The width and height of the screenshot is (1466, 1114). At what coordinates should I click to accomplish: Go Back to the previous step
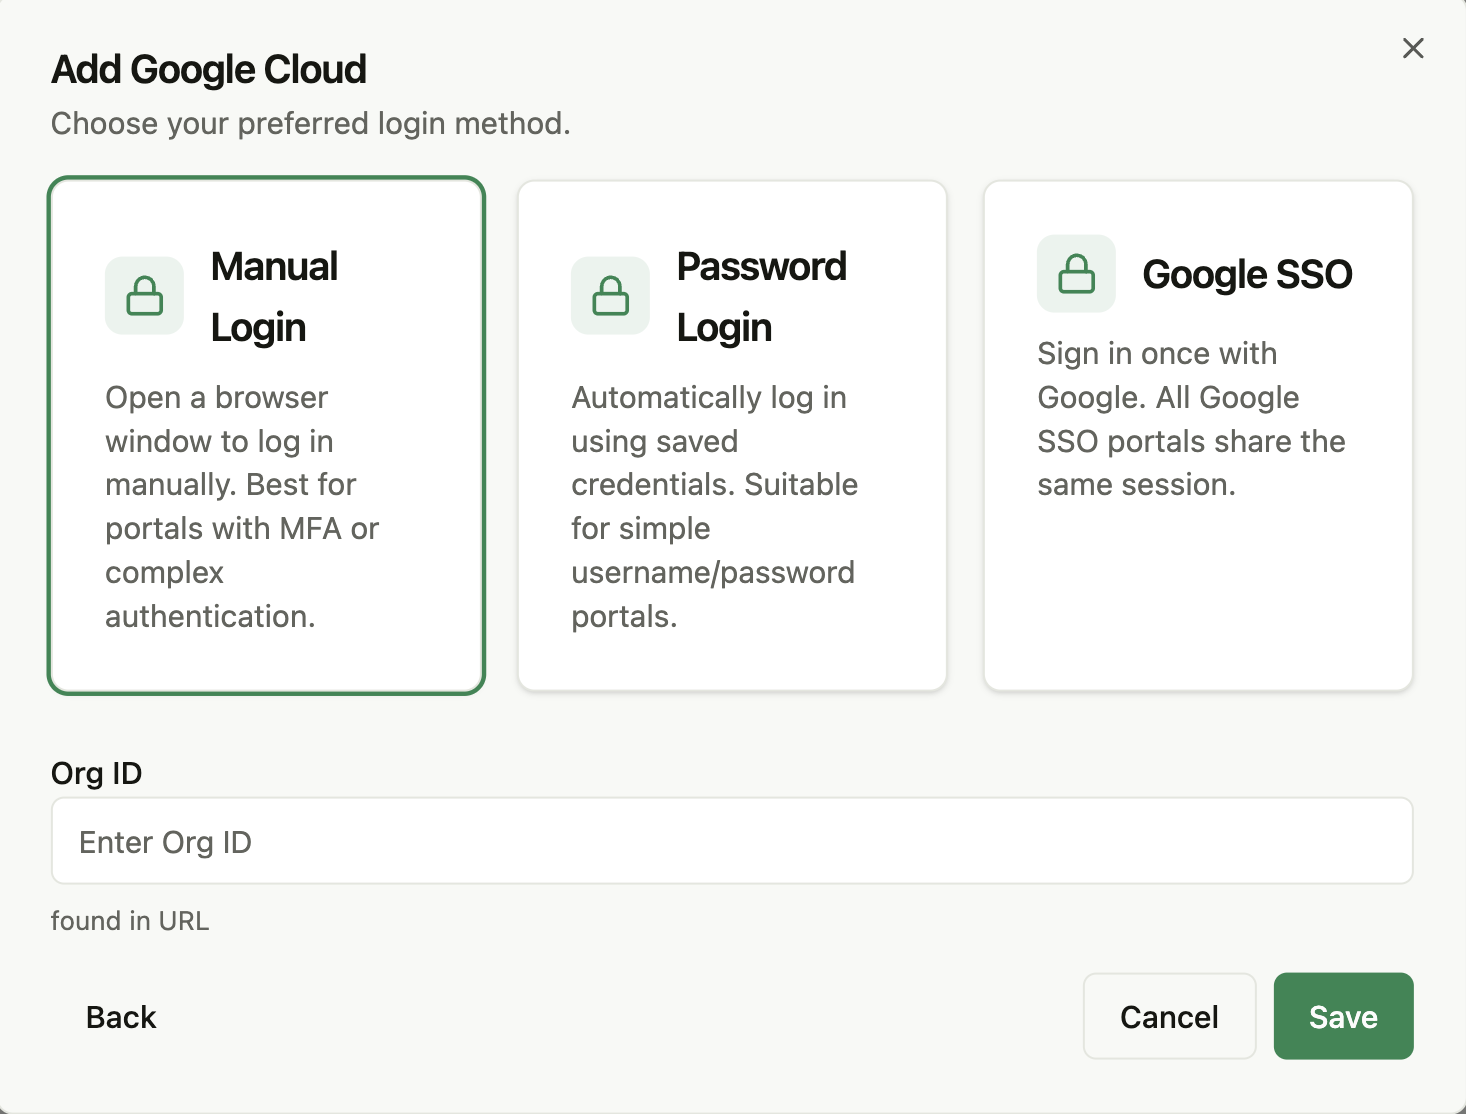click(121, 1017)
